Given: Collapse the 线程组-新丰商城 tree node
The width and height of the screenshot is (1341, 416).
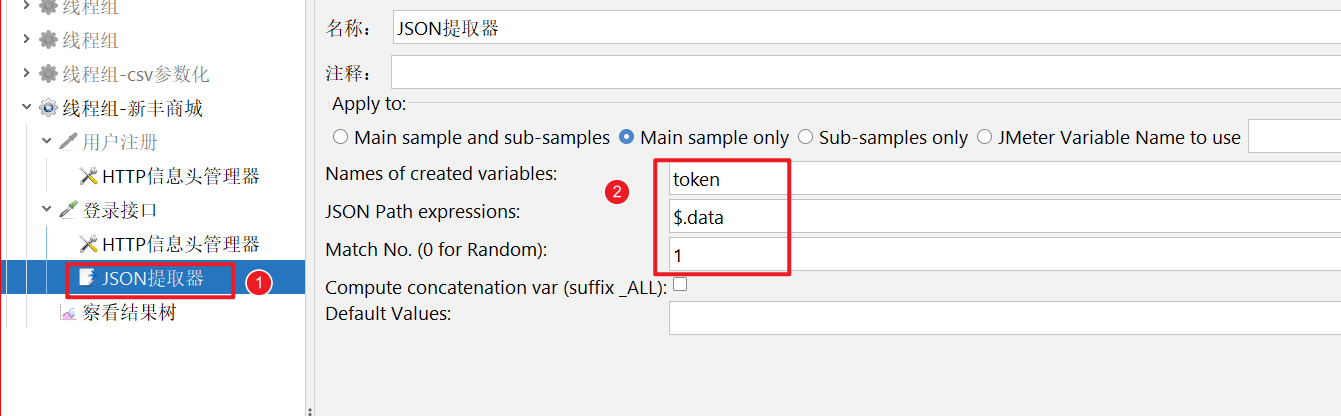Looking at the screenshot, I should (x=26, y=108).
